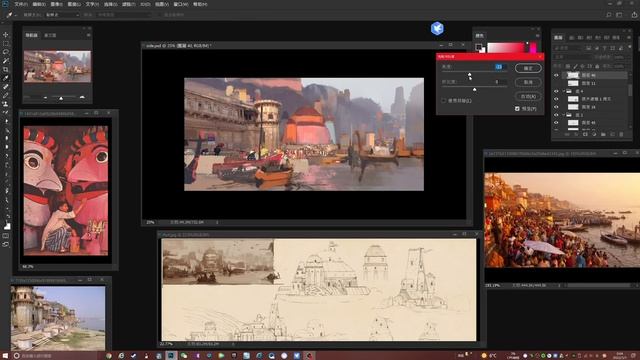The width and height of the screenshot is (640, 360).
Task: Click zoom in icon in Navigator panel
Action: [82, 98]
